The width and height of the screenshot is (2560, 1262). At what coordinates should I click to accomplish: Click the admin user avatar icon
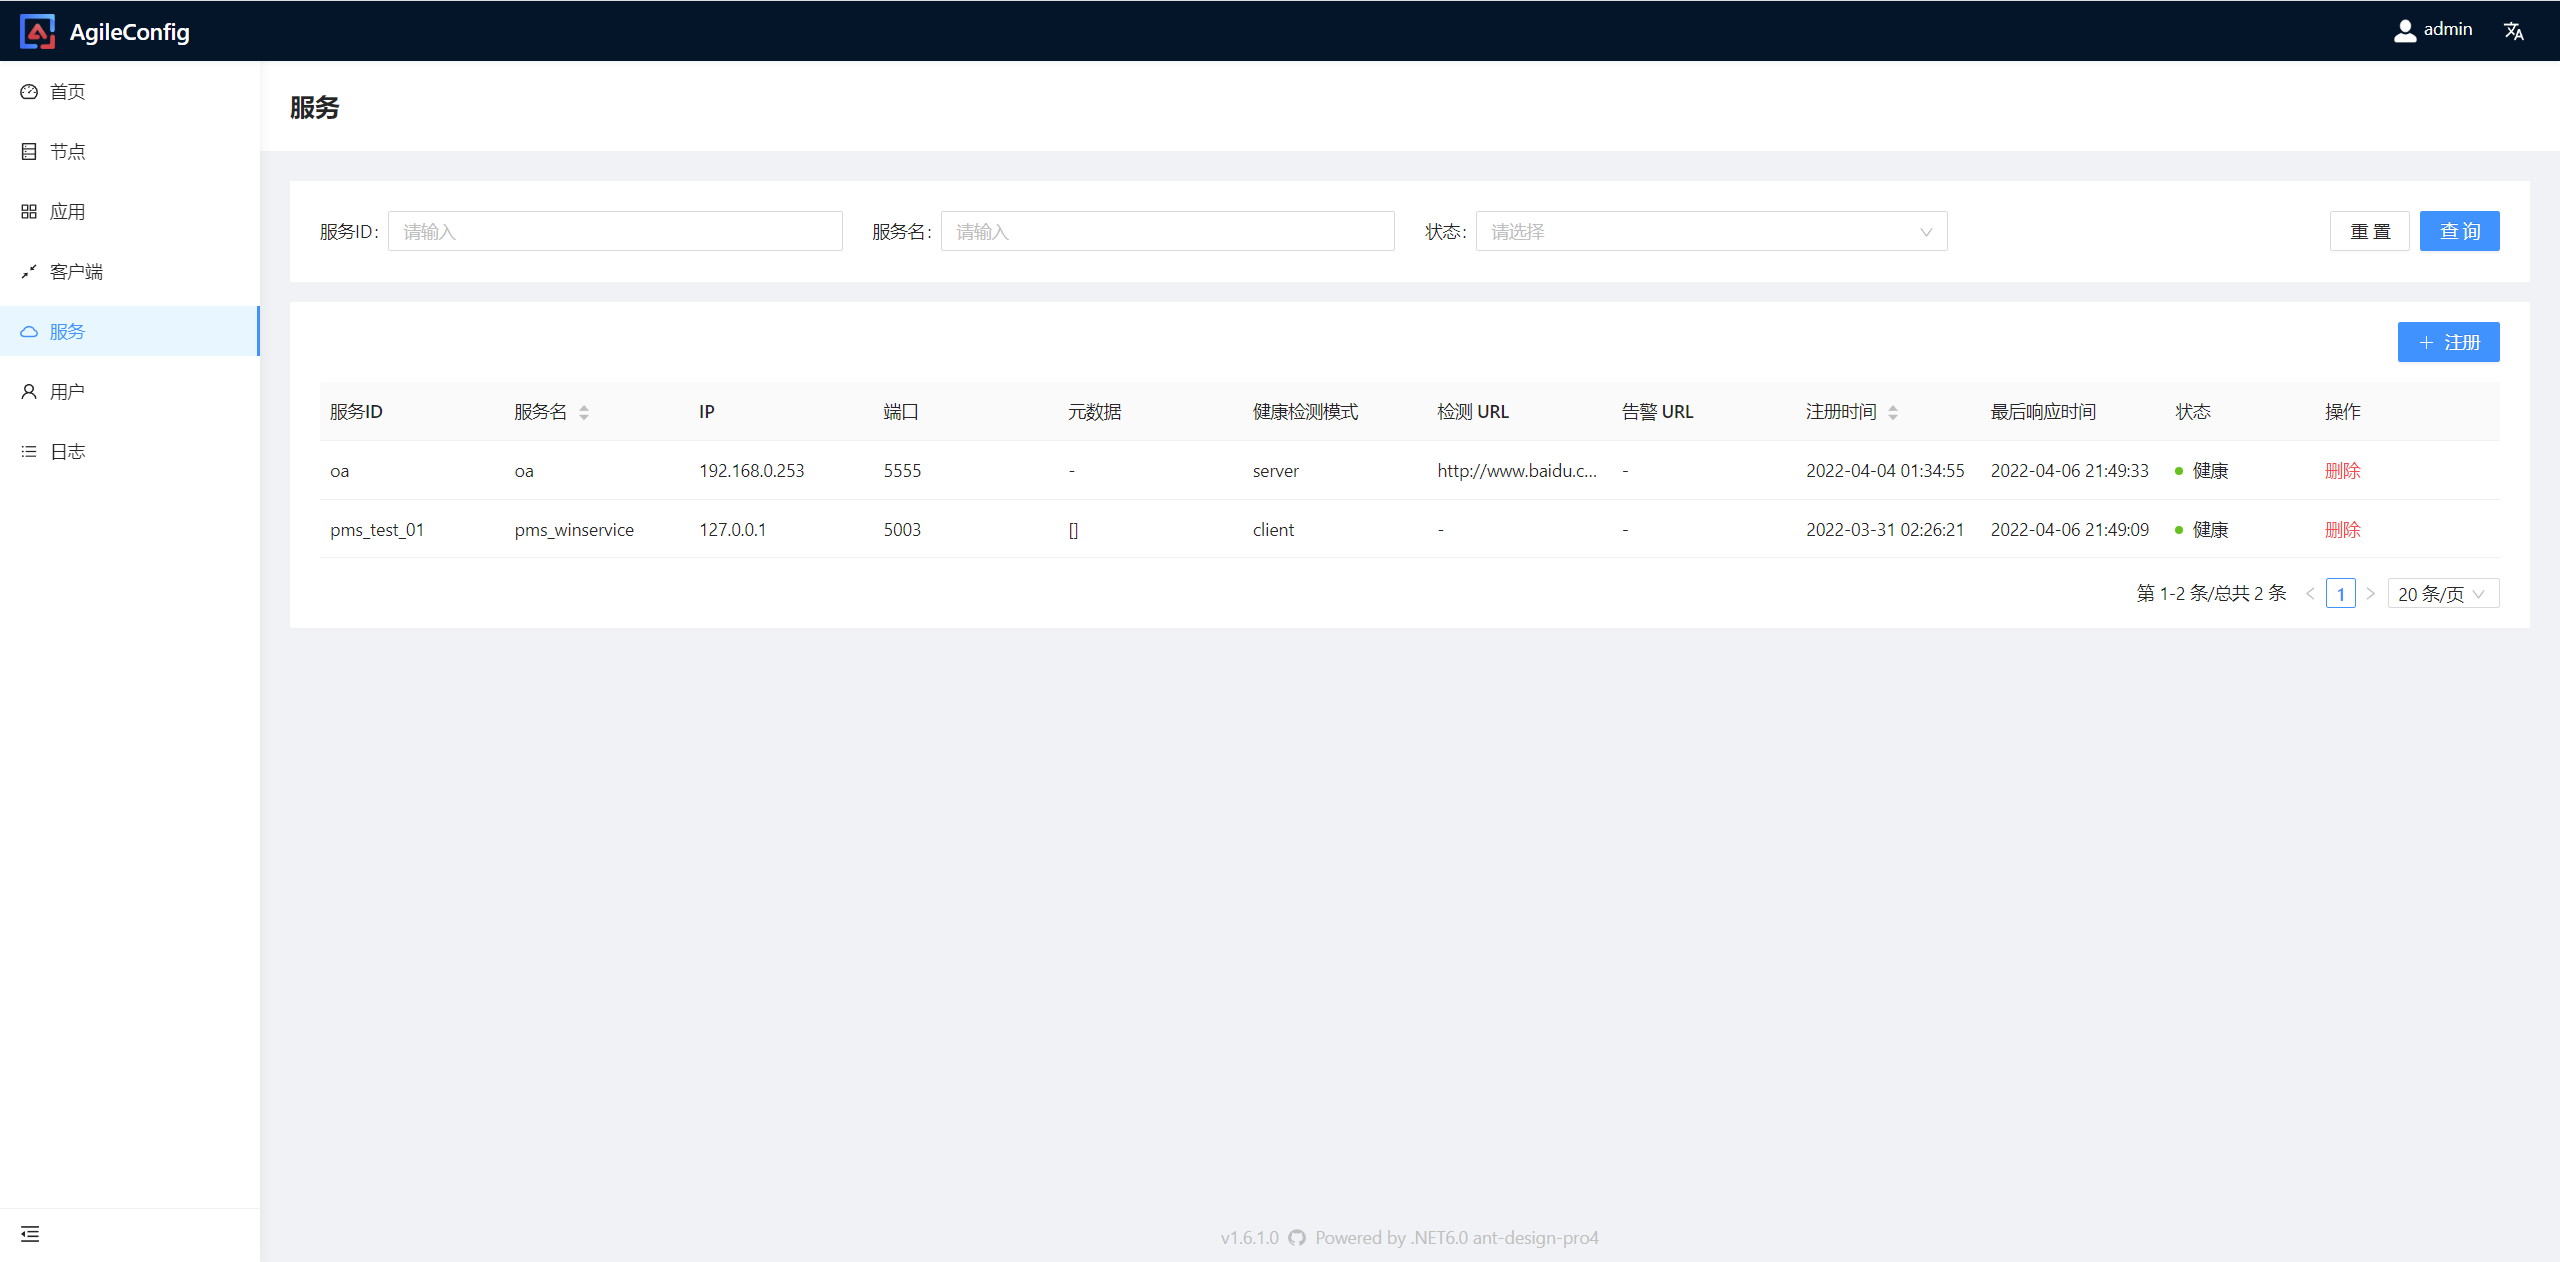point(2404,31)
